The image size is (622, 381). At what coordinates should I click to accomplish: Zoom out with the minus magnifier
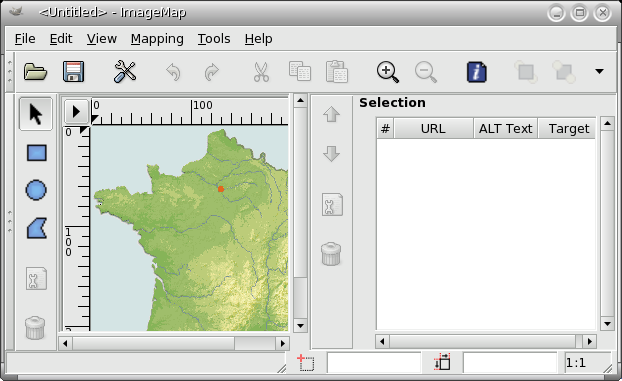click(426, 72)
